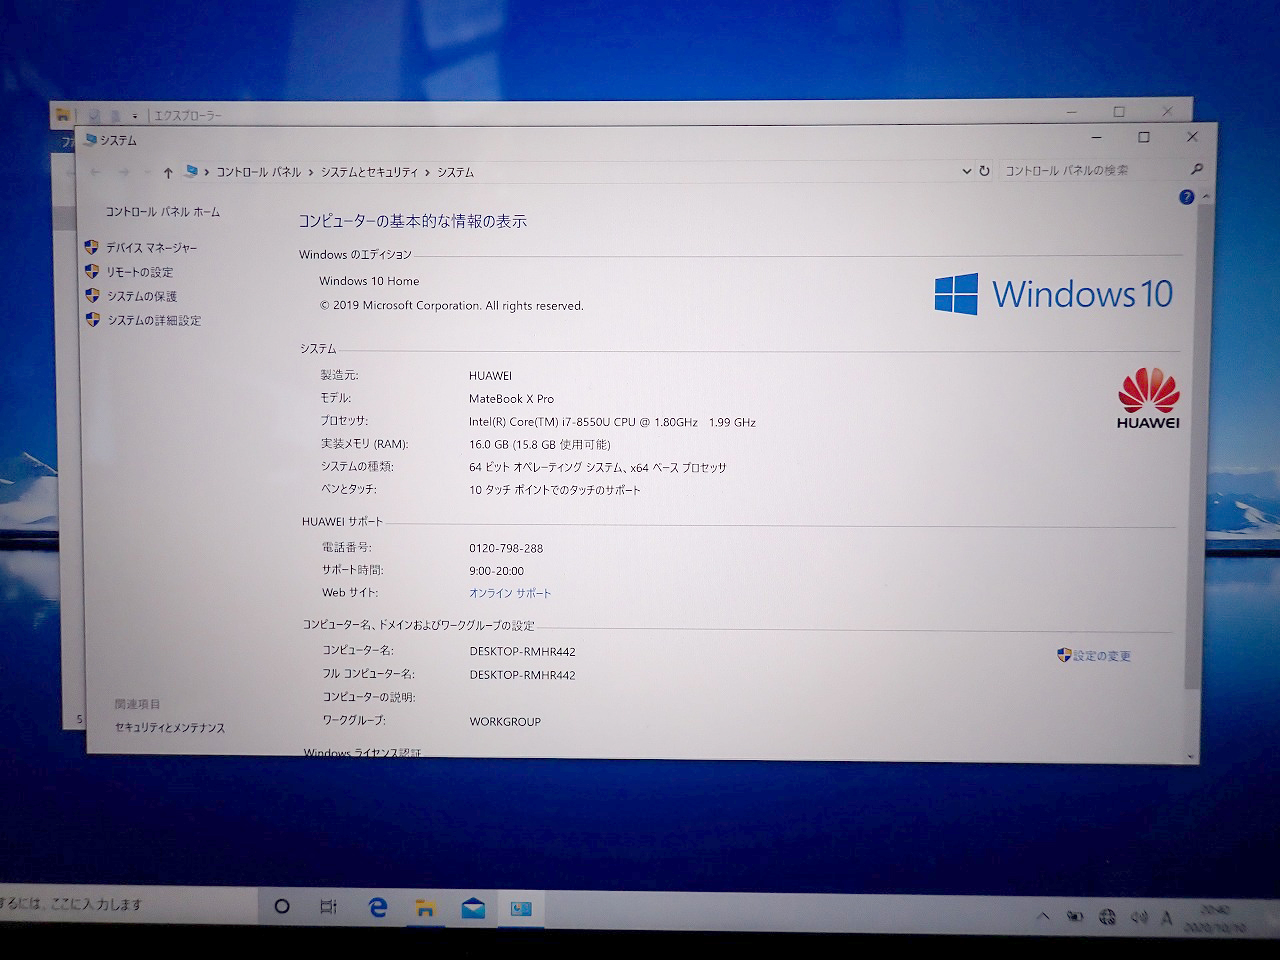The width and height of the screenshot is (1280, 960).
Task: Open the taskbar clock and date
Action: [1215, 919]
